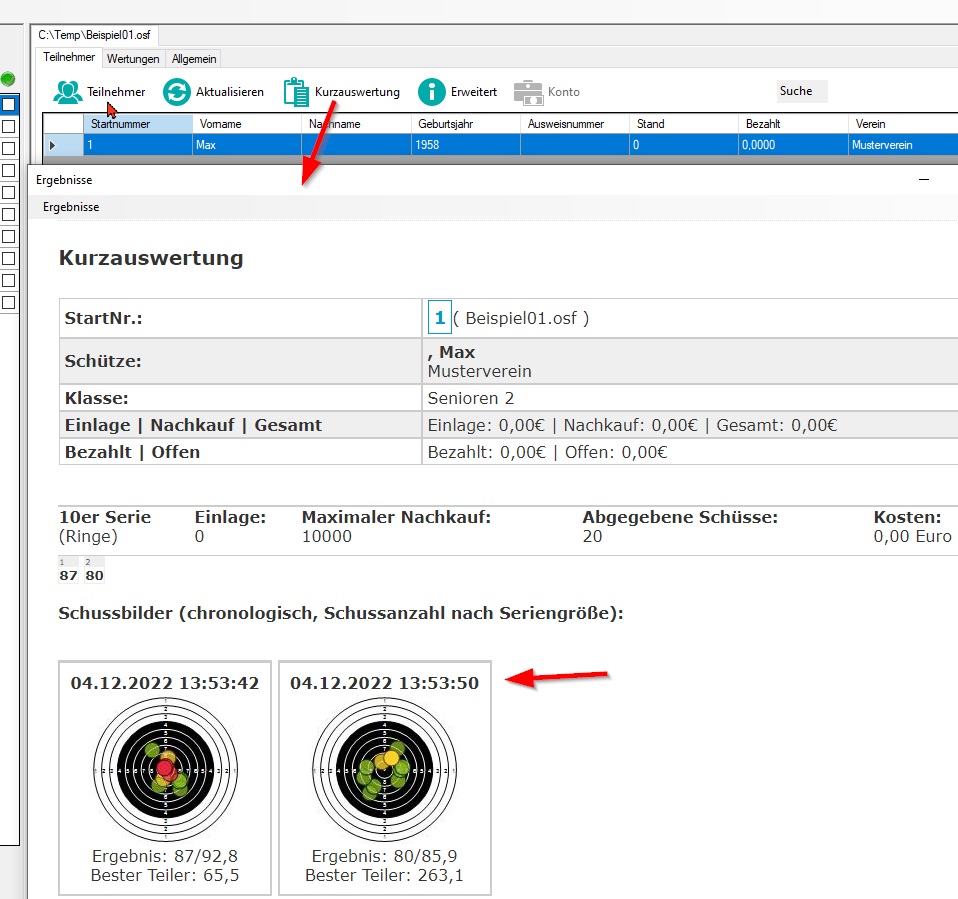Check the second checkbox in the left column
This screenshot has width=958, height=899.
coord(8,126)
